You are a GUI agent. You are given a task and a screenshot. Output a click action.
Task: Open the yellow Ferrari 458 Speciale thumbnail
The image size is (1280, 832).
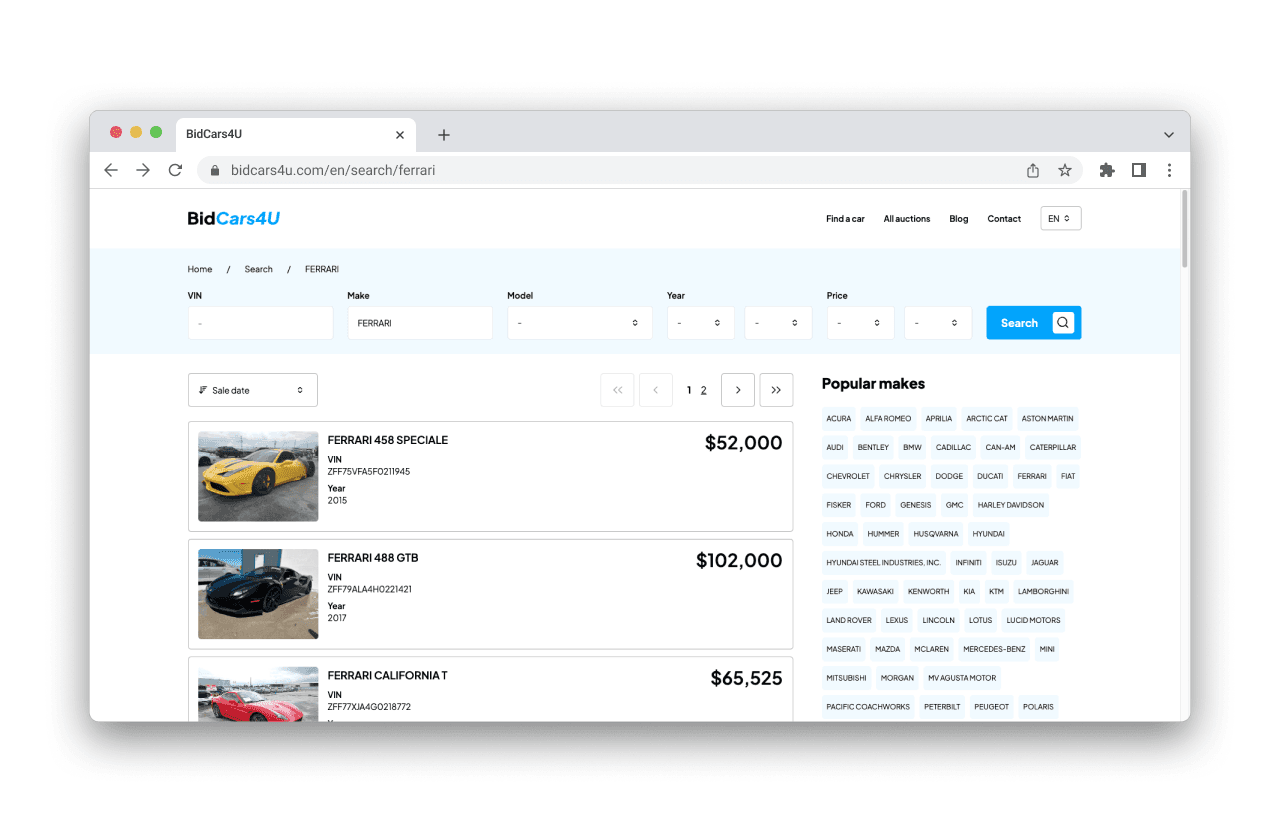[258, 476]
